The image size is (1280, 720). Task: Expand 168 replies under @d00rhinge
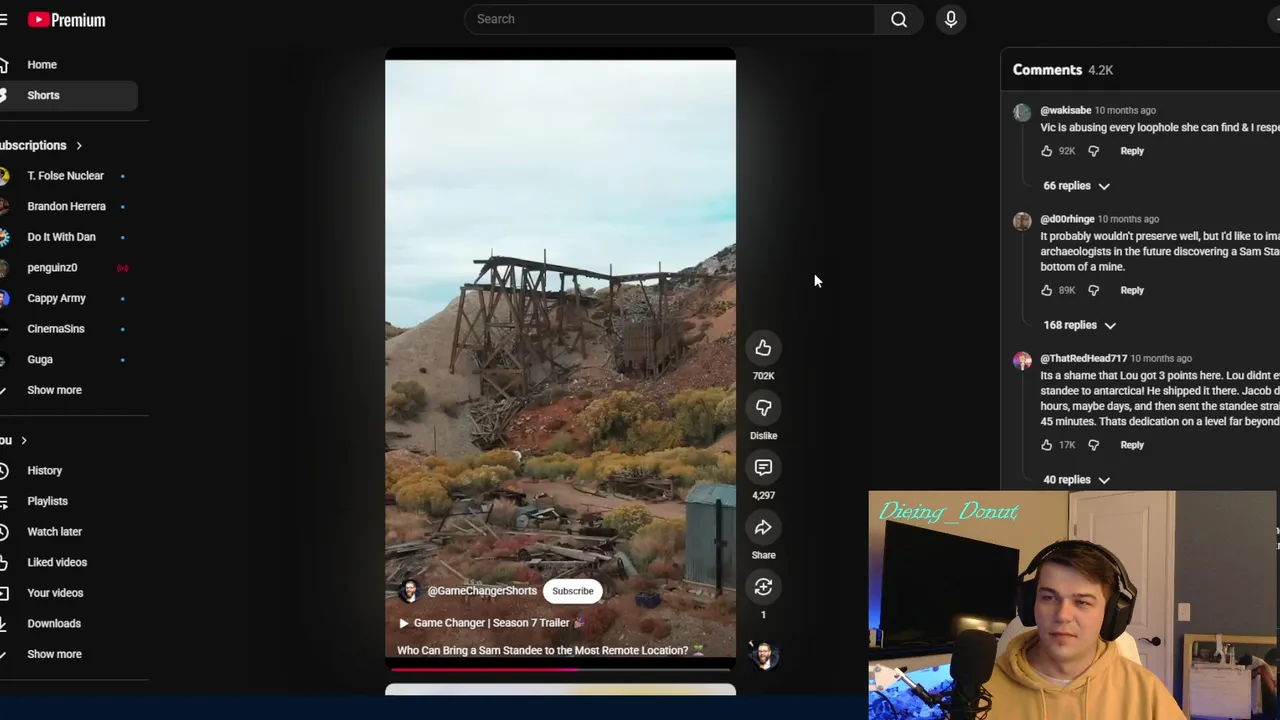pyautogui.click(x=1079, y=325)
